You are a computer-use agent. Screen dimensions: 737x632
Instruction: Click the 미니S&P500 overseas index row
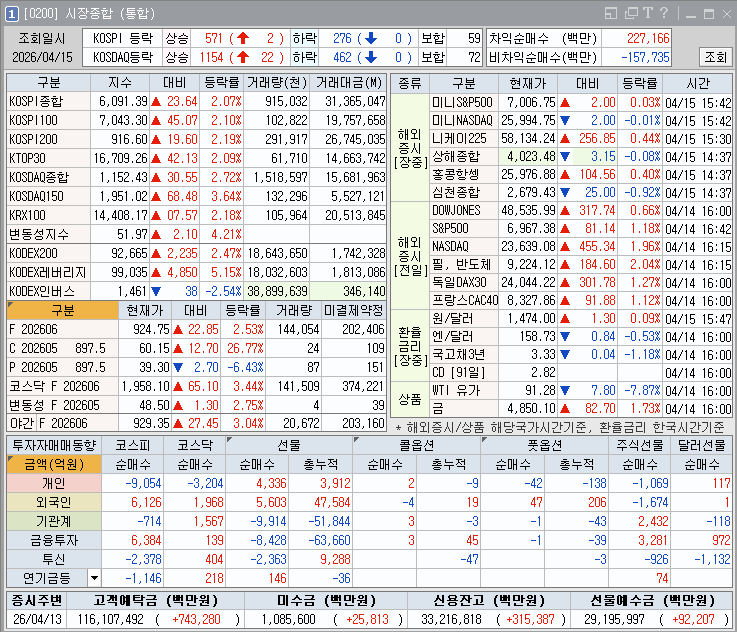(581, 102)
